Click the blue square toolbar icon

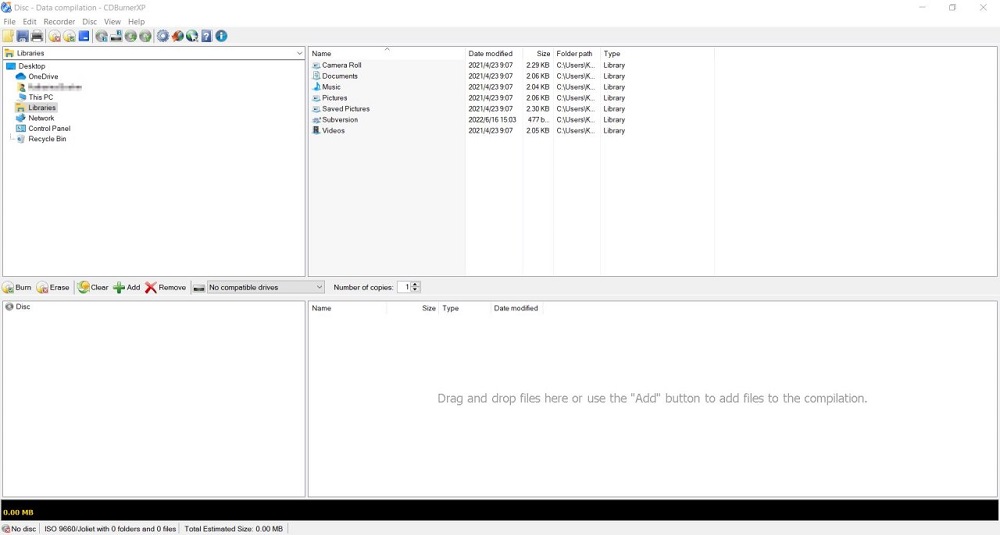coord(84,36)
